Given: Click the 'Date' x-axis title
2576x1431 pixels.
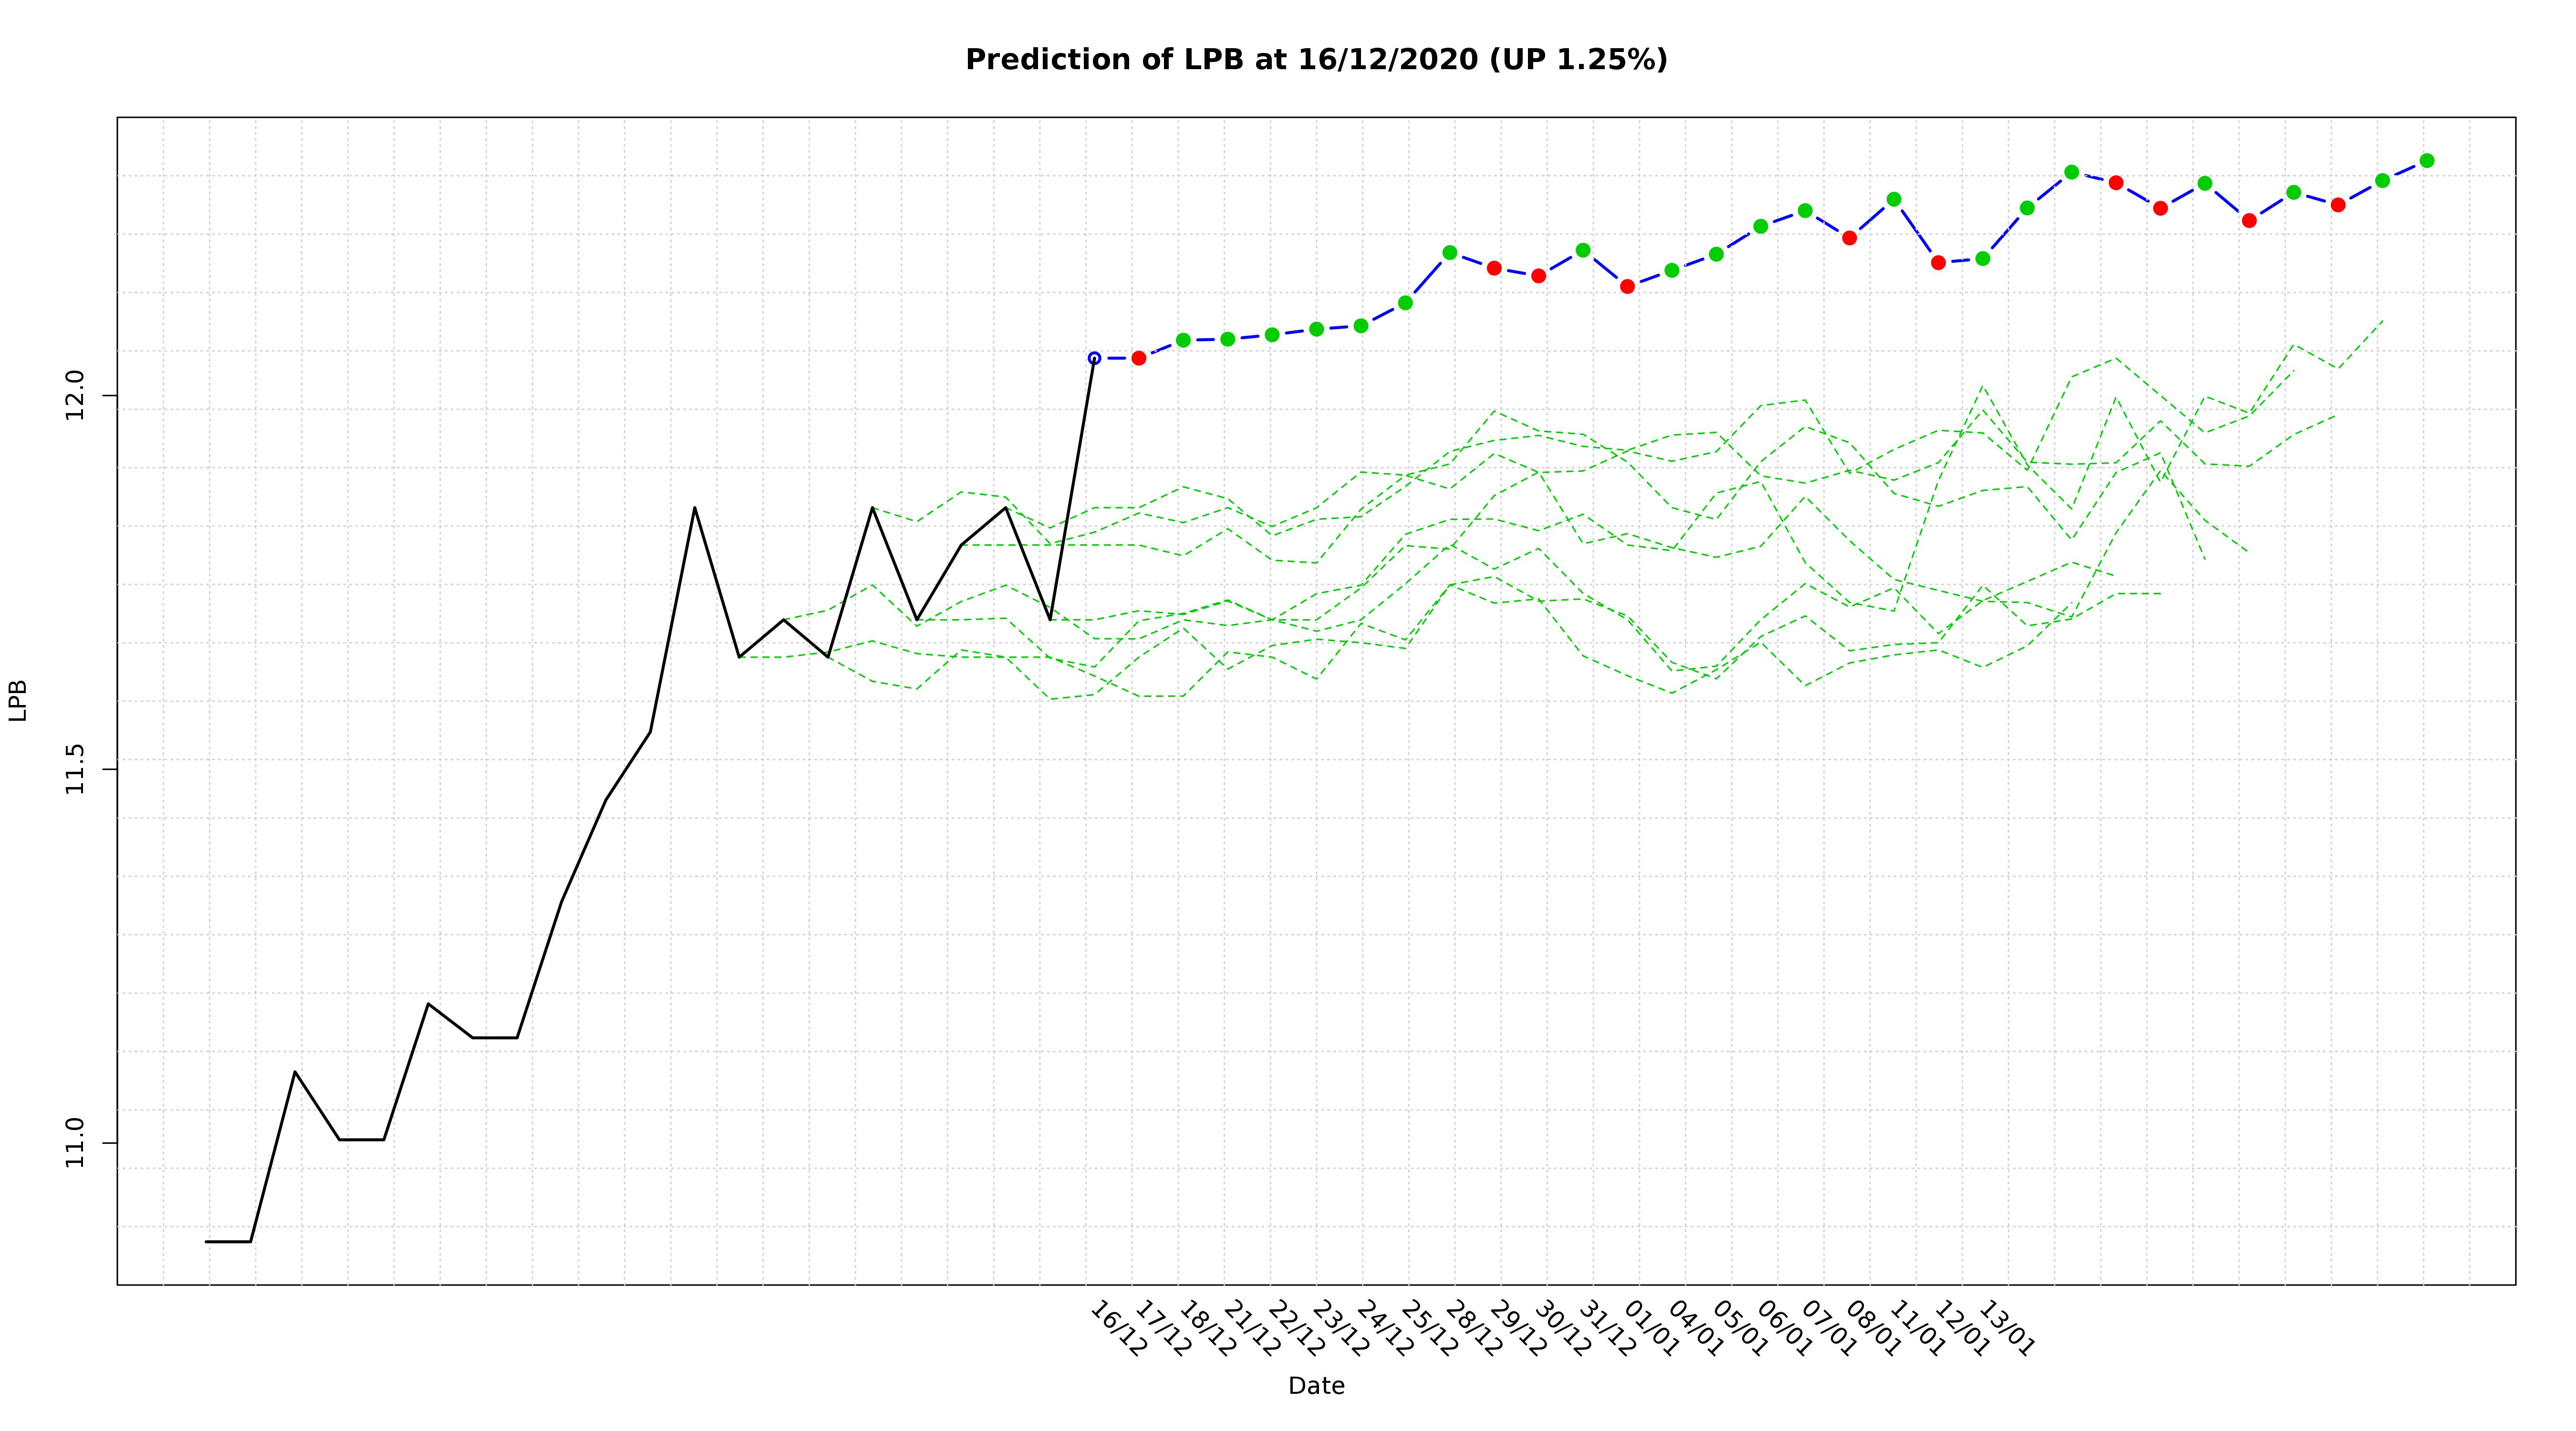Looking at the screenshot, I should pyautogui.click(x=1316, y=1386).
